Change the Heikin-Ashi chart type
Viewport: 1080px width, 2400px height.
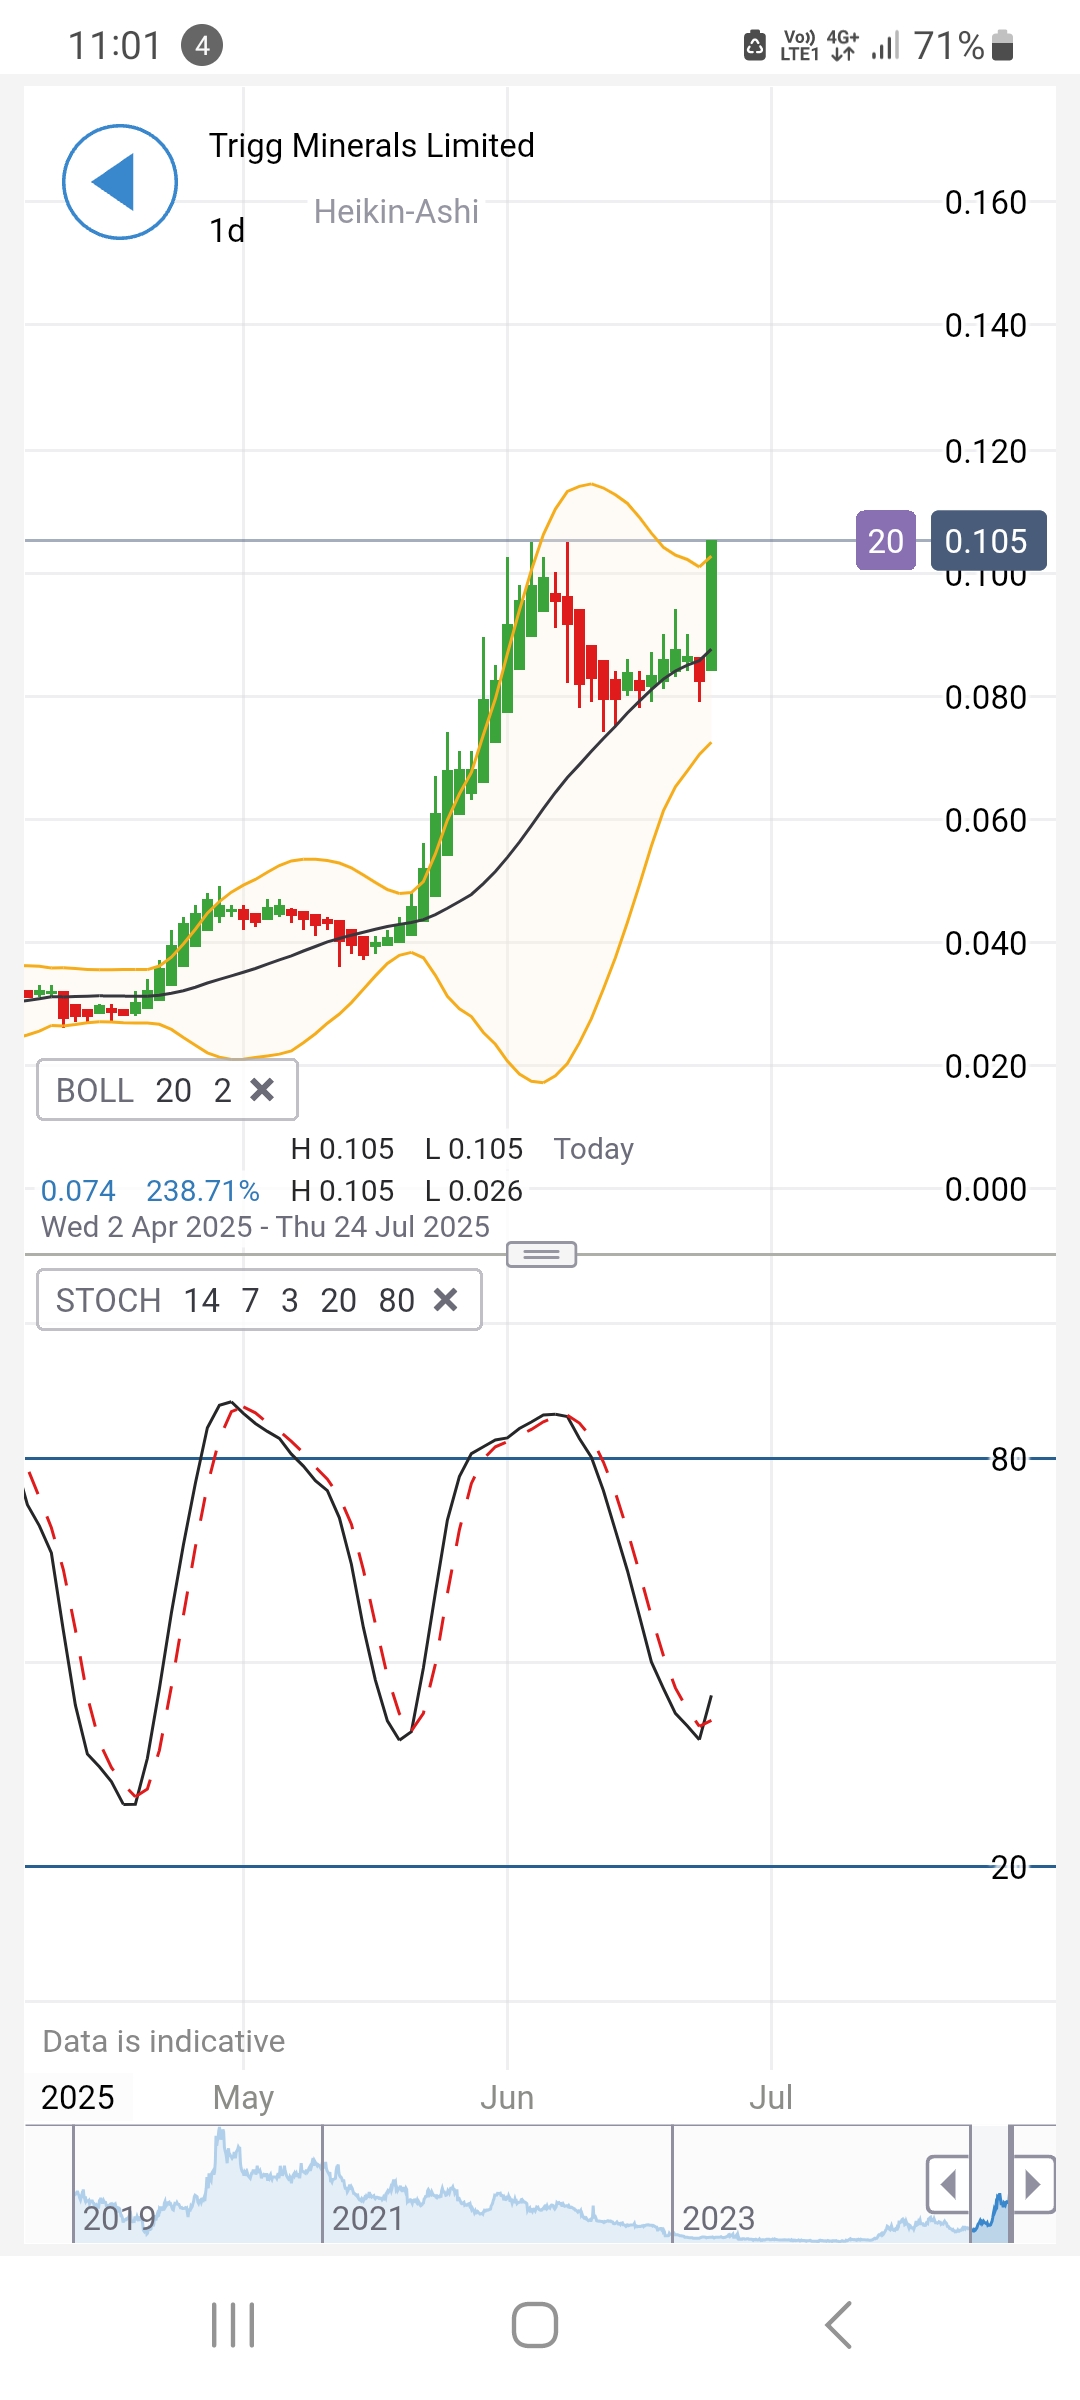click(396, 212)
